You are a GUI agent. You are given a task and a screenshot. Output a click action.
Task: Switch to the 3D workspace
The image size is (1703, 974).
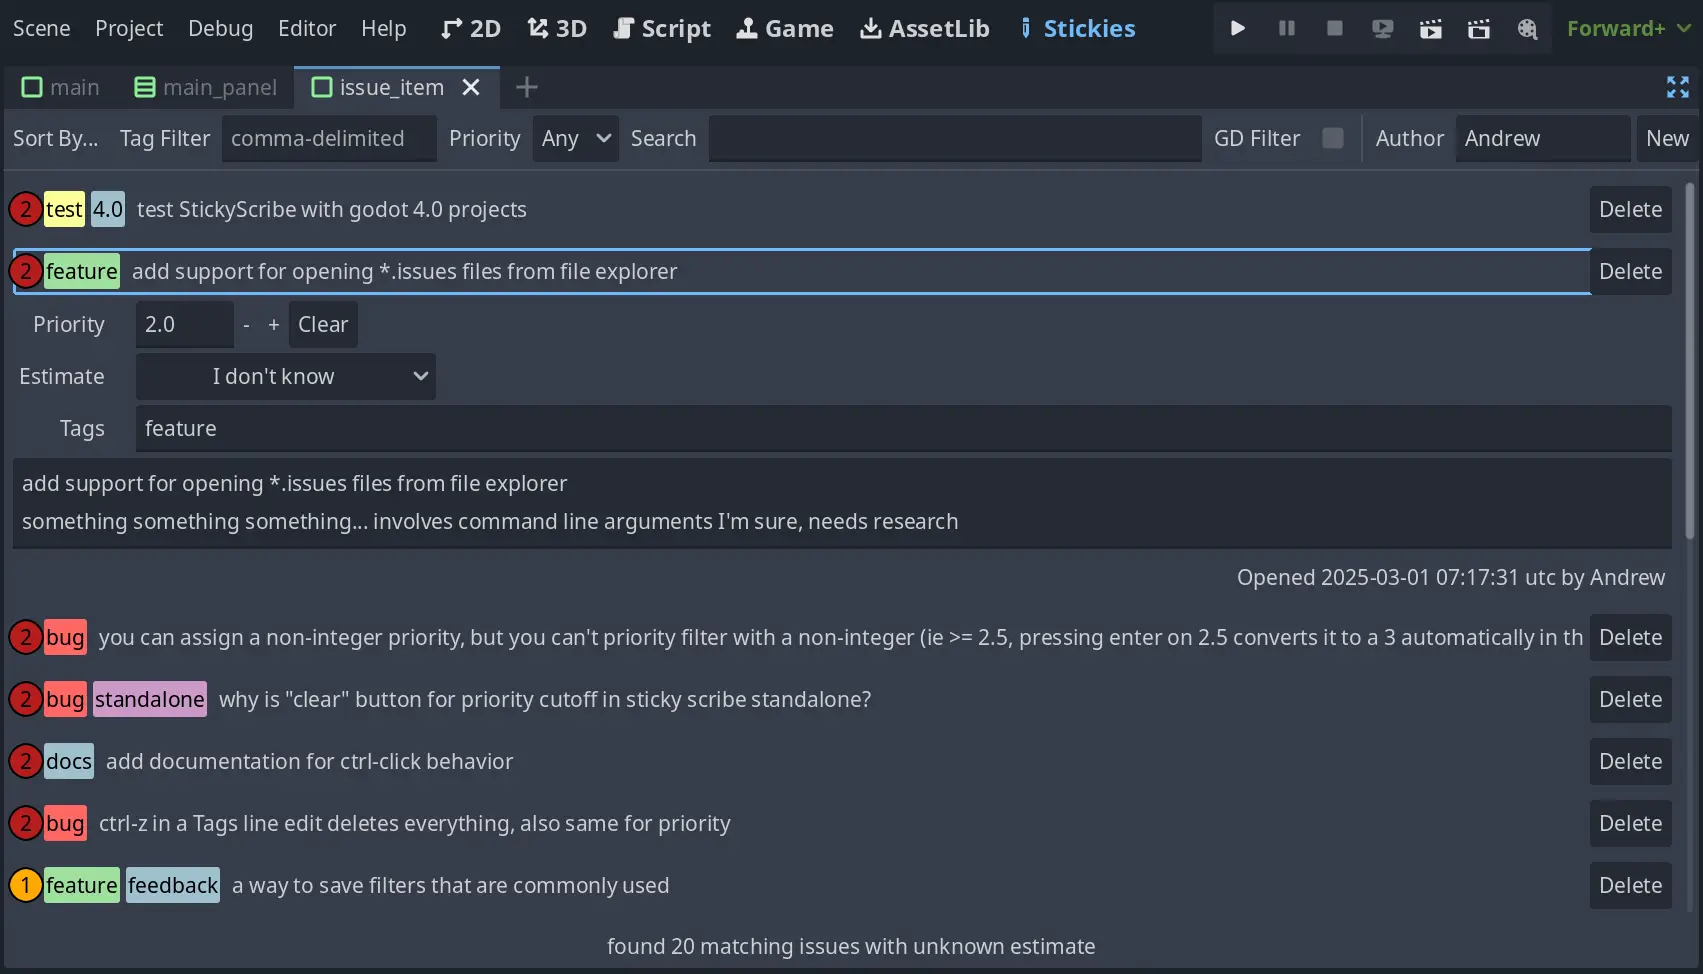click(x=557, y=28)
